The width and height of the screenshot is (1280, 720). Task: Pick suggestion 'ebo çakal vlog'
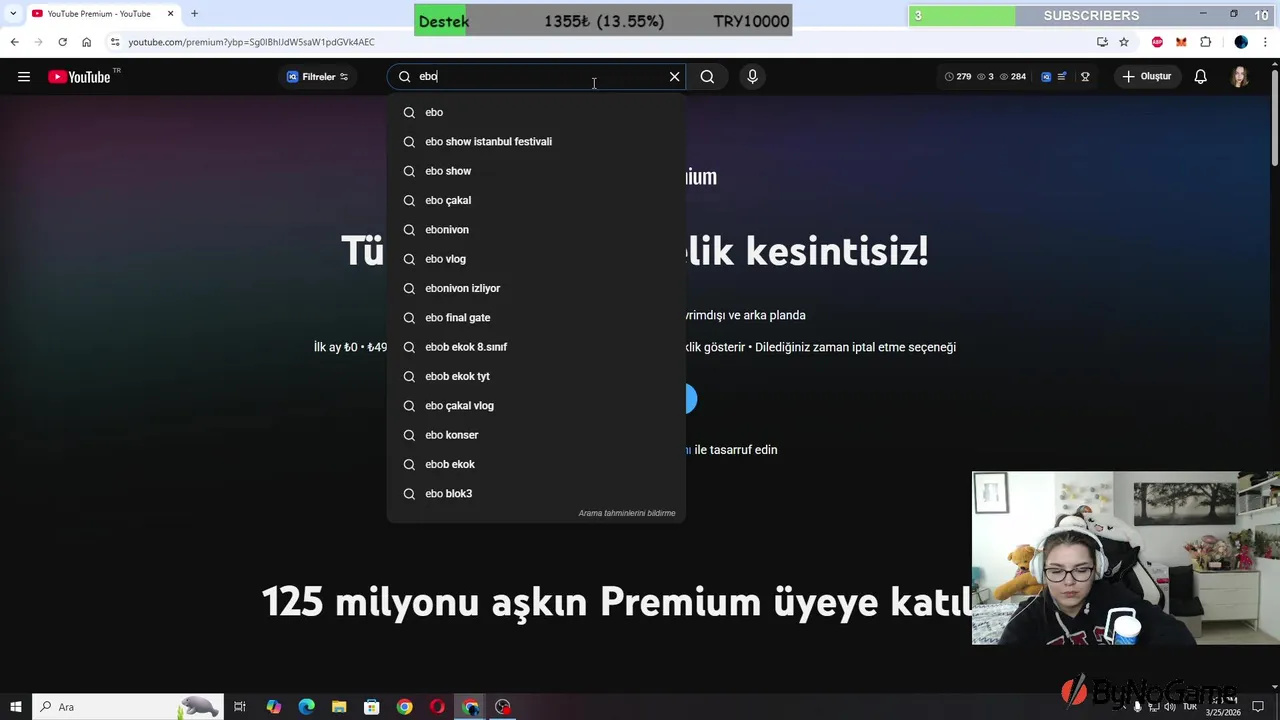[x=536, y=406]
